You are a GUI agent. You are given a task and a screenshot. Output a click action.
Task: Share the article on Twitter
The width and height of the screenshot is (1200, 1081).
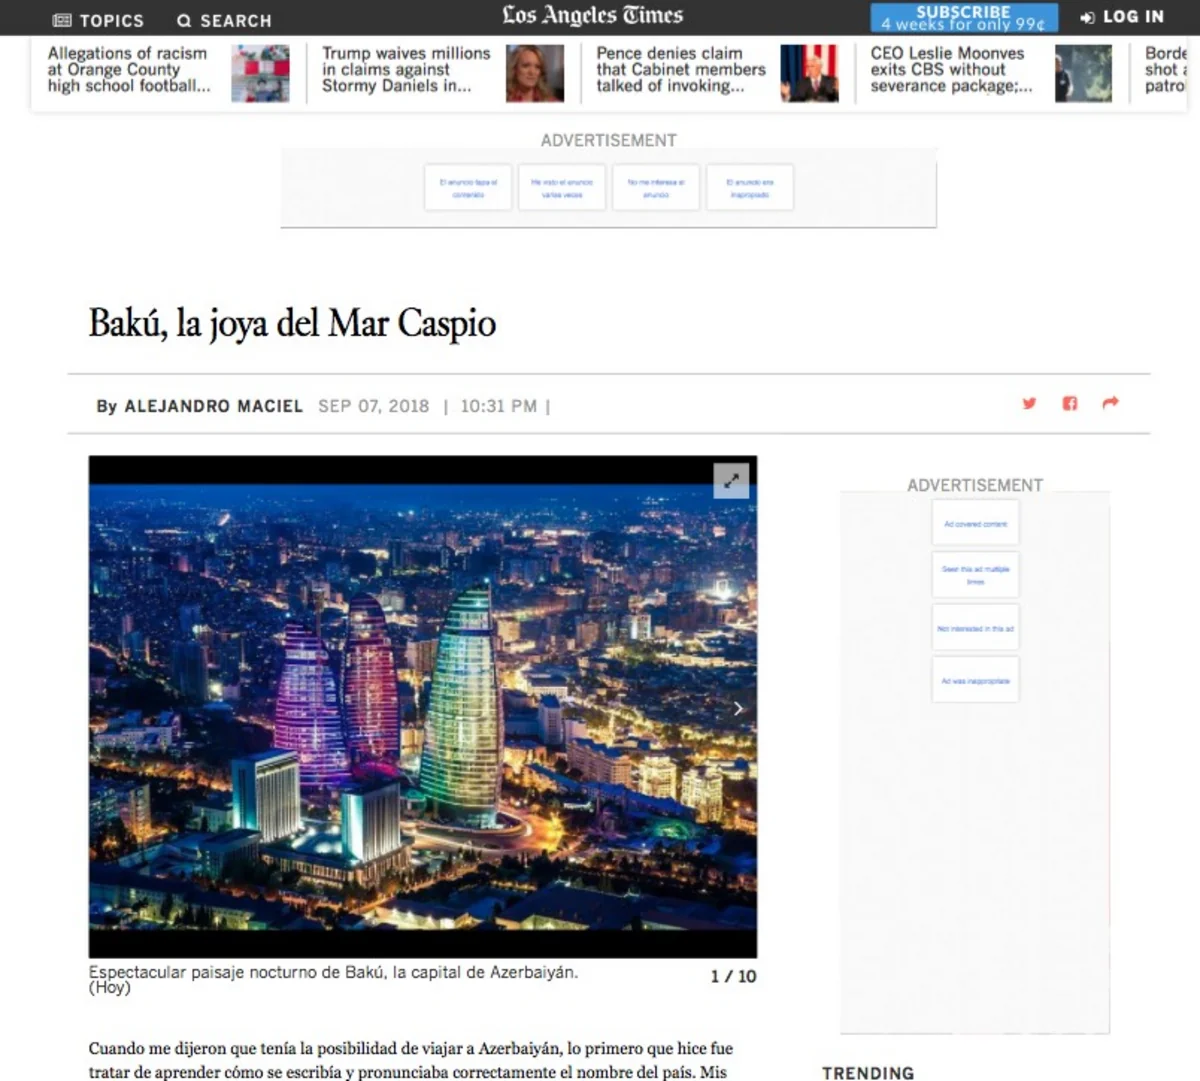(1029, 403)
